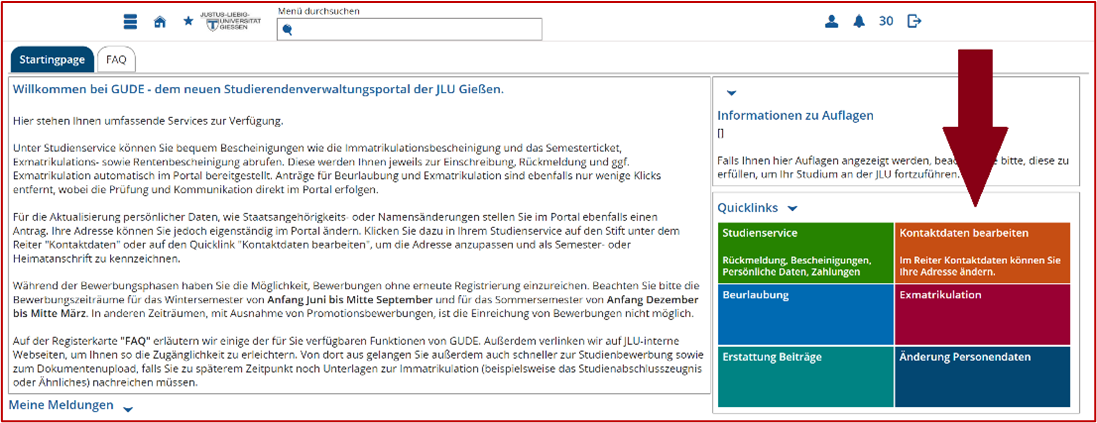Open the orange Kontaktdaten bearbeiten tile
This screenshot has height=423, width=1097.
pos(982,252)
